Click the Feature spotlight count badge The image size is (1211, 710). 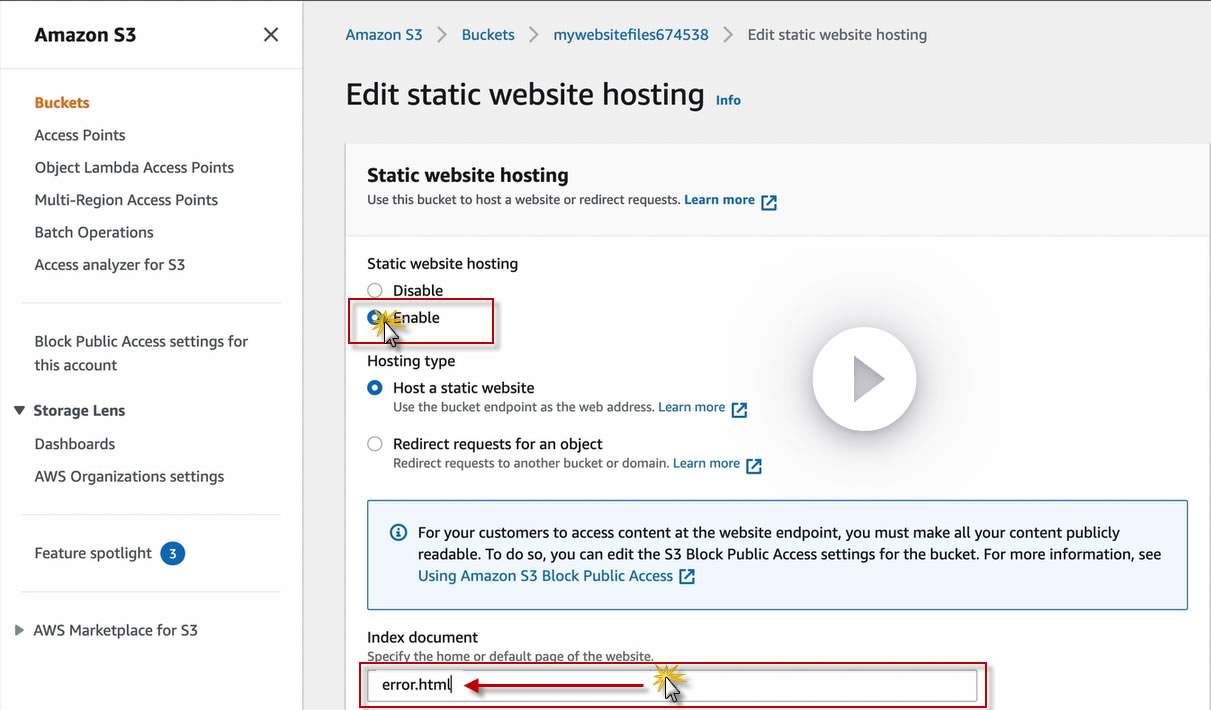pos(172,554)
